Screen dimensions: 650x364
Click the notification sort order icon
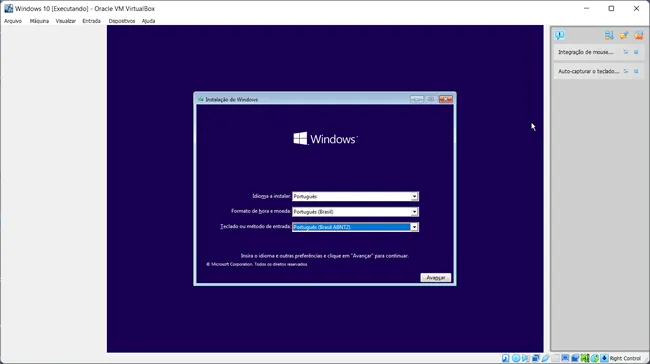point(609,35)
